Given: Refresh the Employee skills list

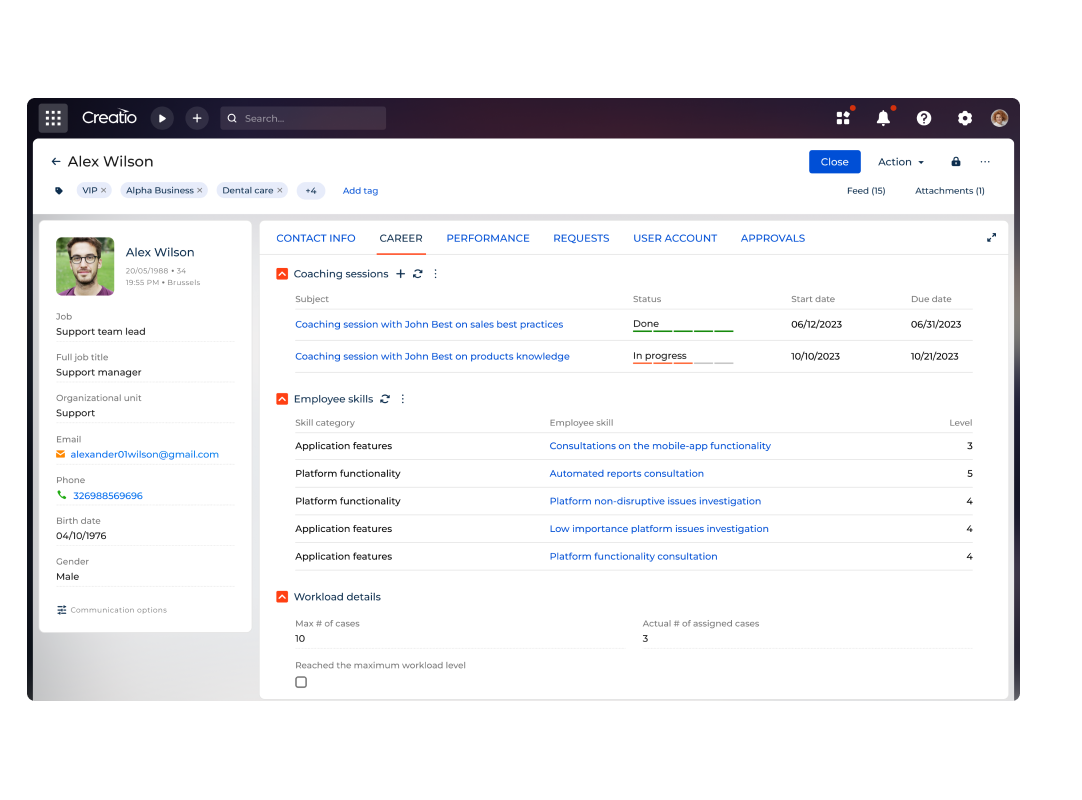Looking at the screenshot, I should [385, 398].
